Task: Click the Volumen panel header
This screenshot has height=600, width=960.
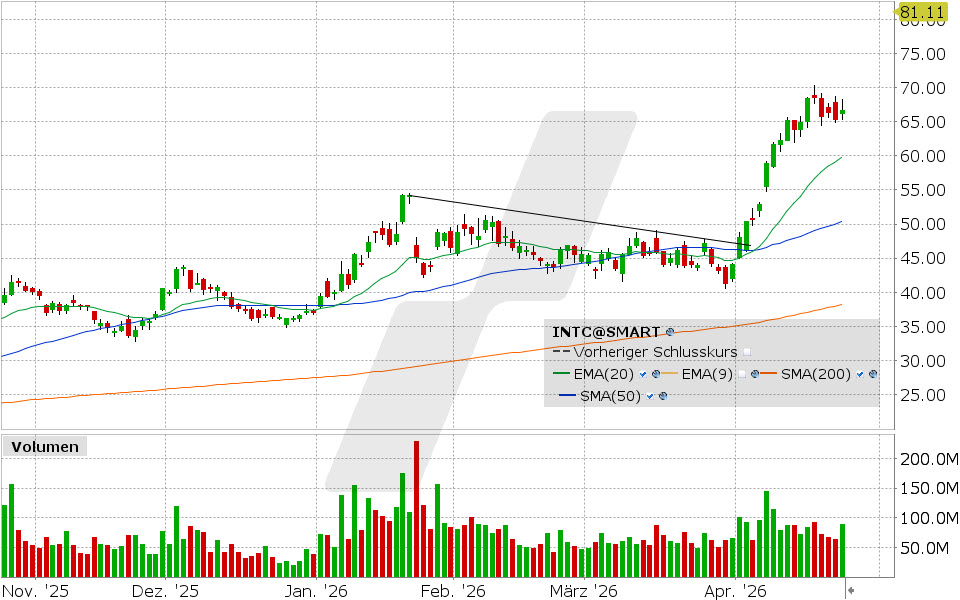Action: pyautogui.click(x=44, y=446)
